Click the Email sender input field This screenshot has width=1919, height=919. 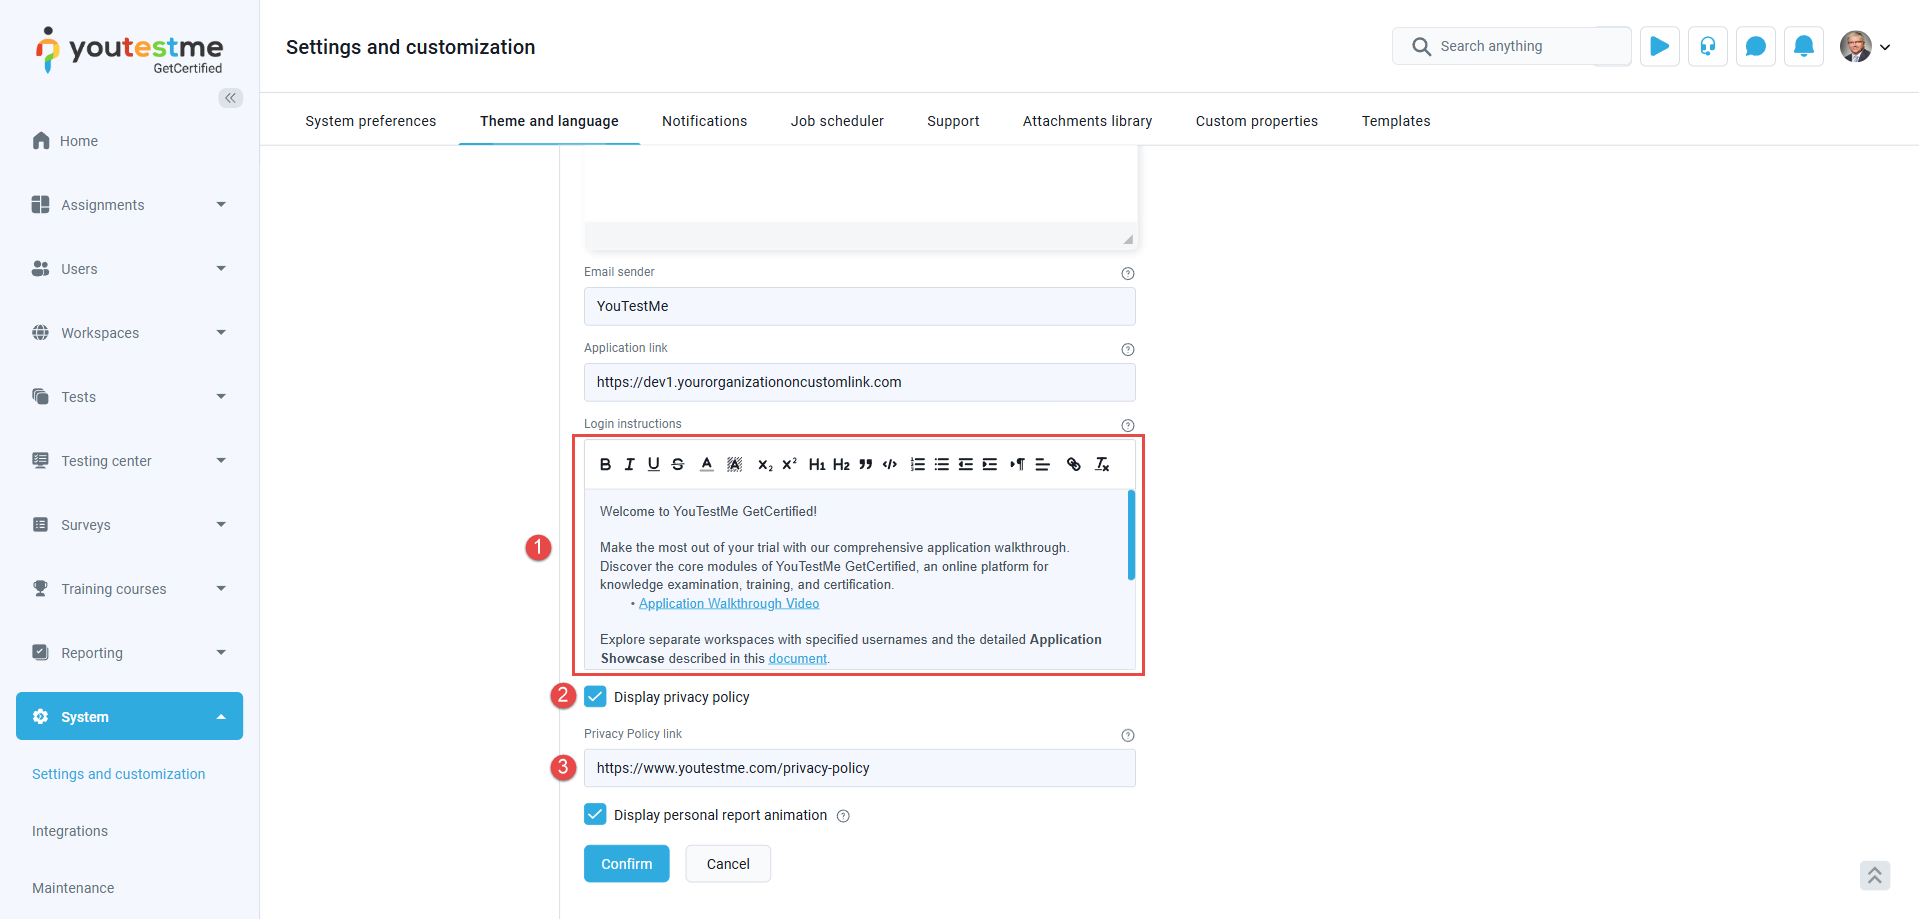pos(860,306)
